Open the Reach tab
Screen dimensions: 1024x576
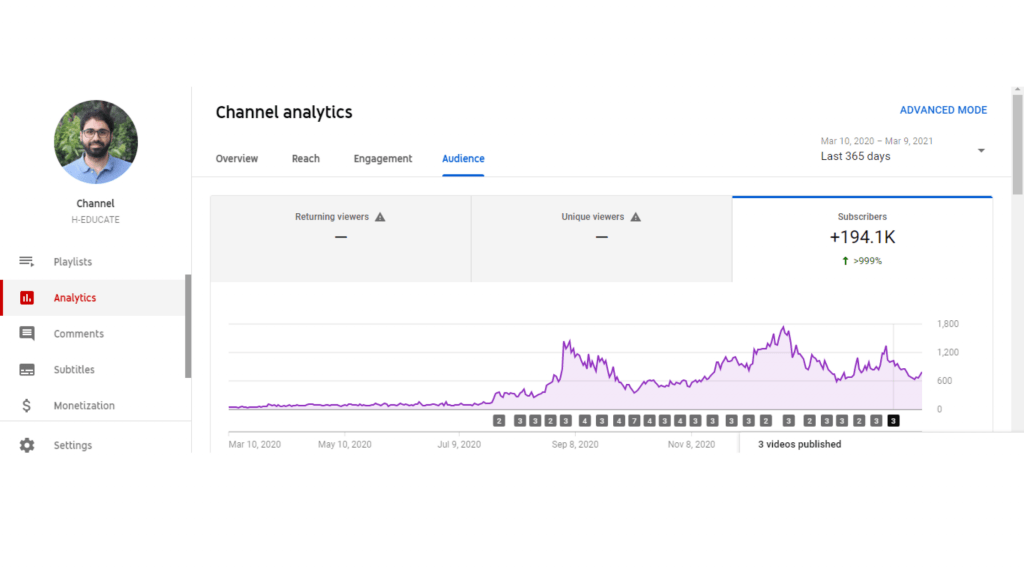[306, 159]
